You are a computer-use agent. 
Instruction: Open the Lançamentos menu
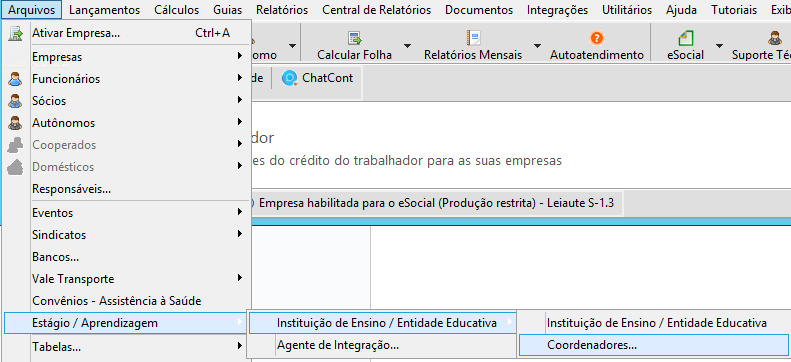tap(104, 10)
